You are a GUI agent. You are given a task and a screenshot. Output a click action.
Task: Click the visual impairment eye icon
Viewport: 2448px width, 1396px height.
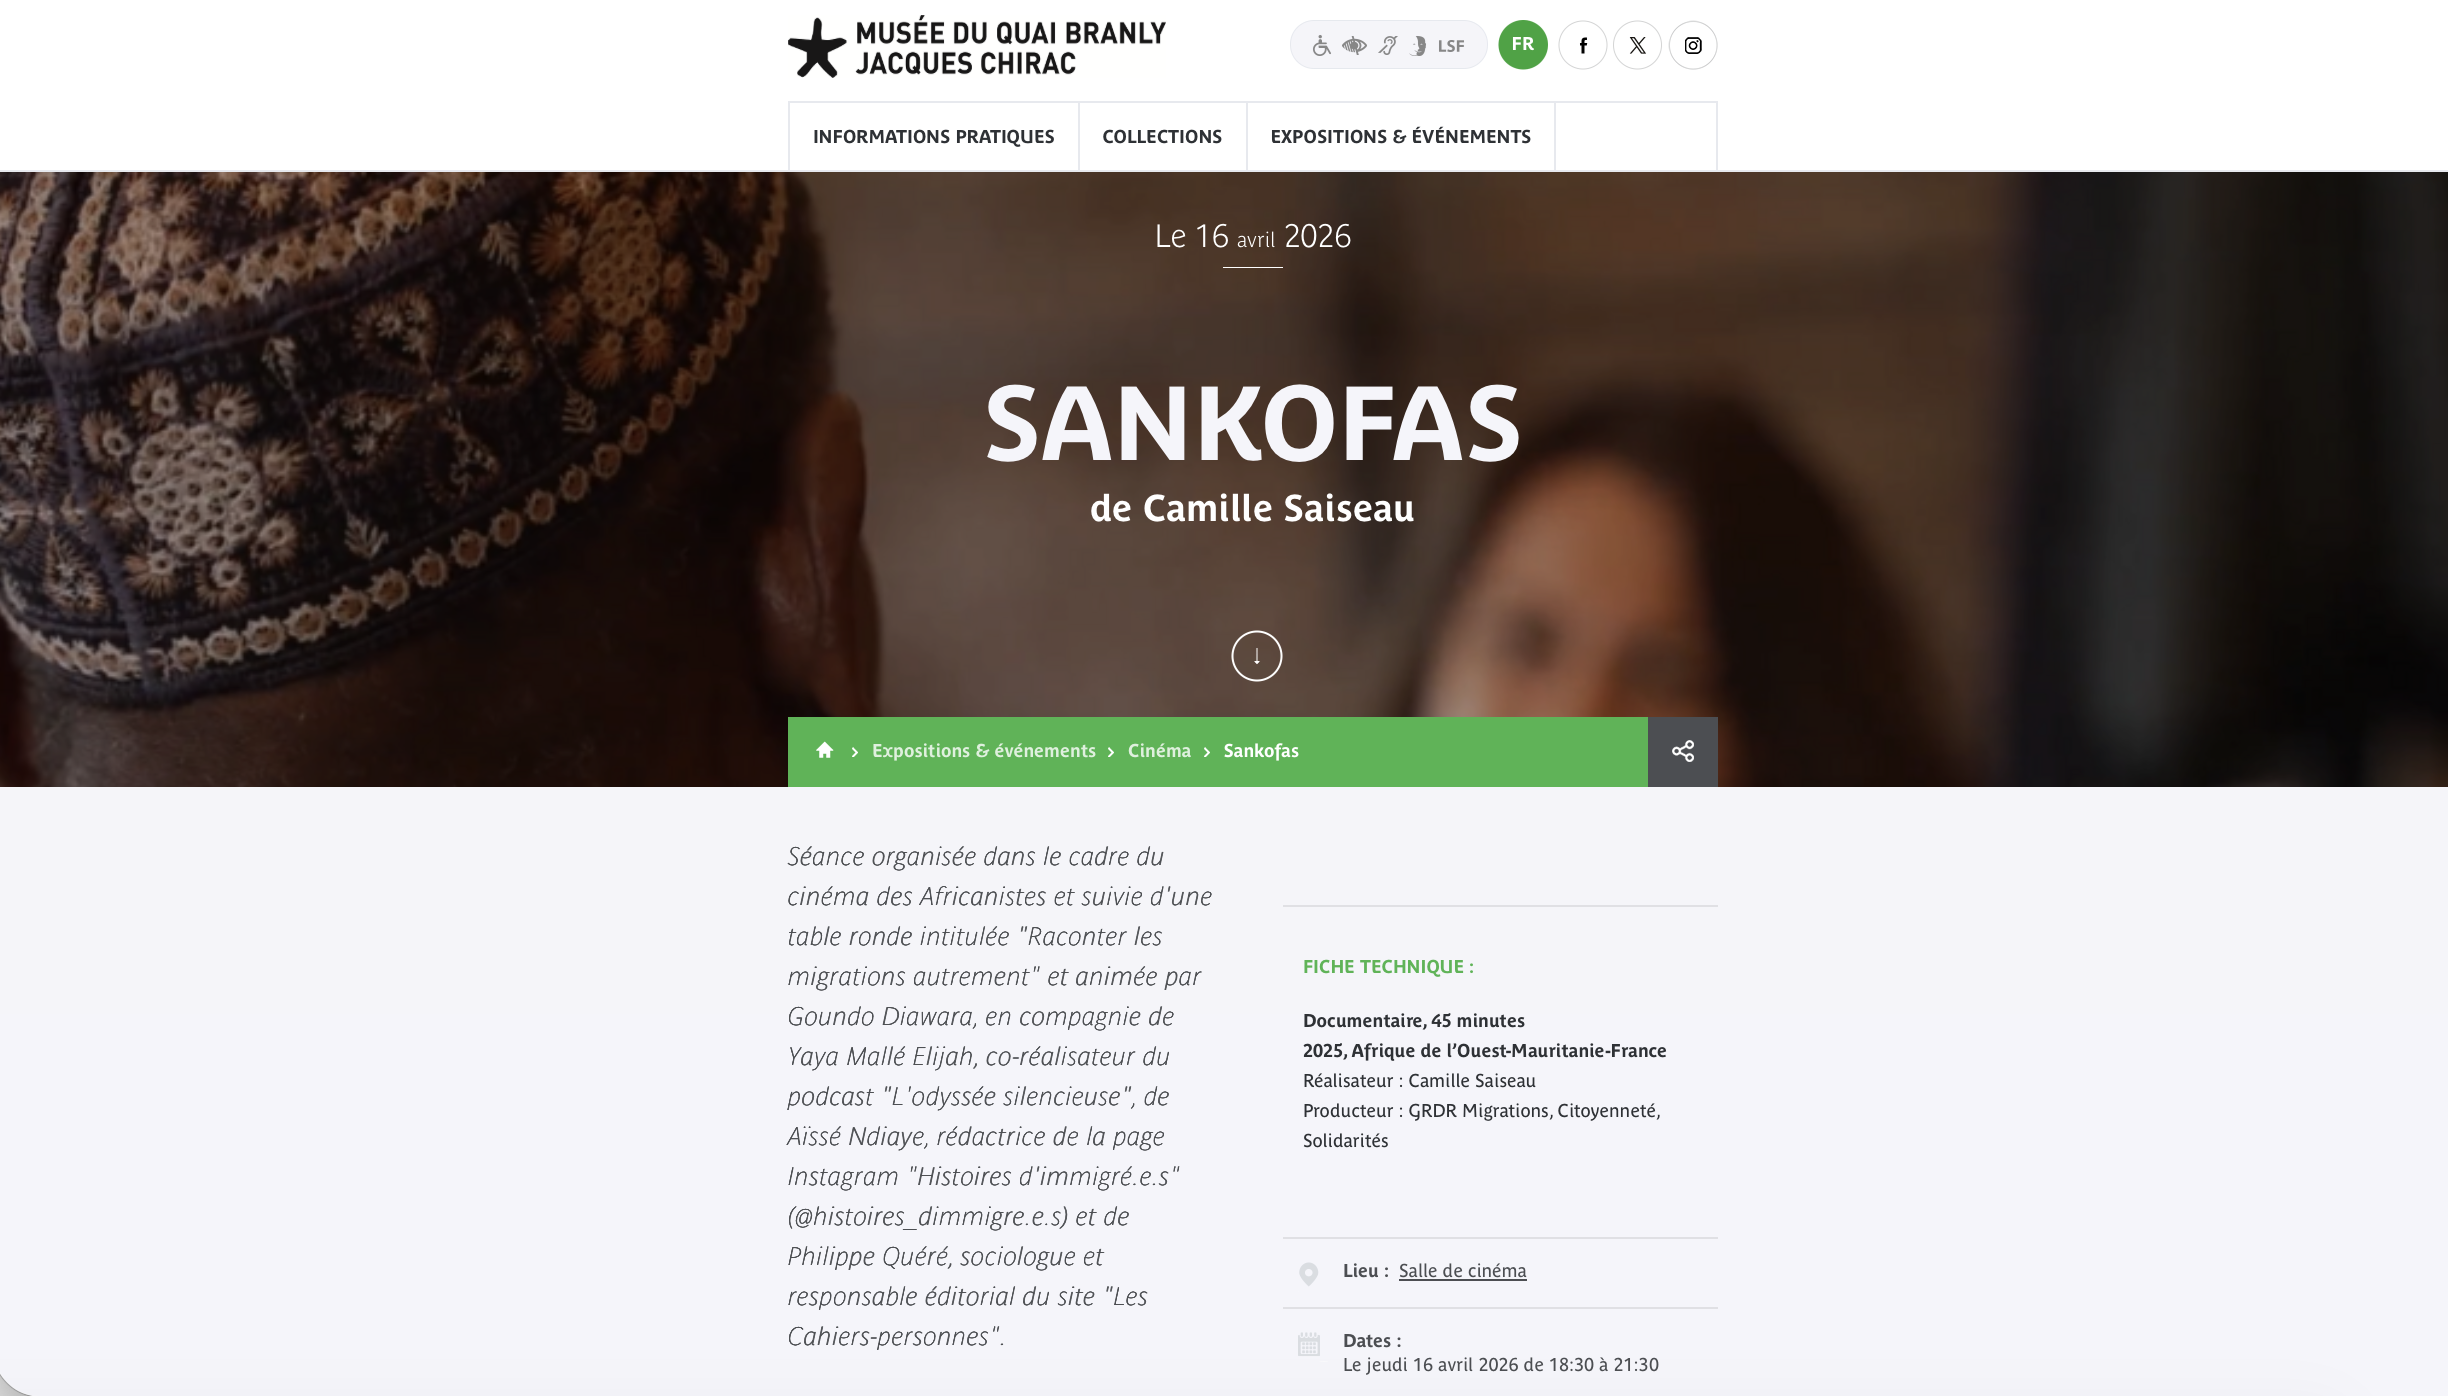(x=1354, y=46)
